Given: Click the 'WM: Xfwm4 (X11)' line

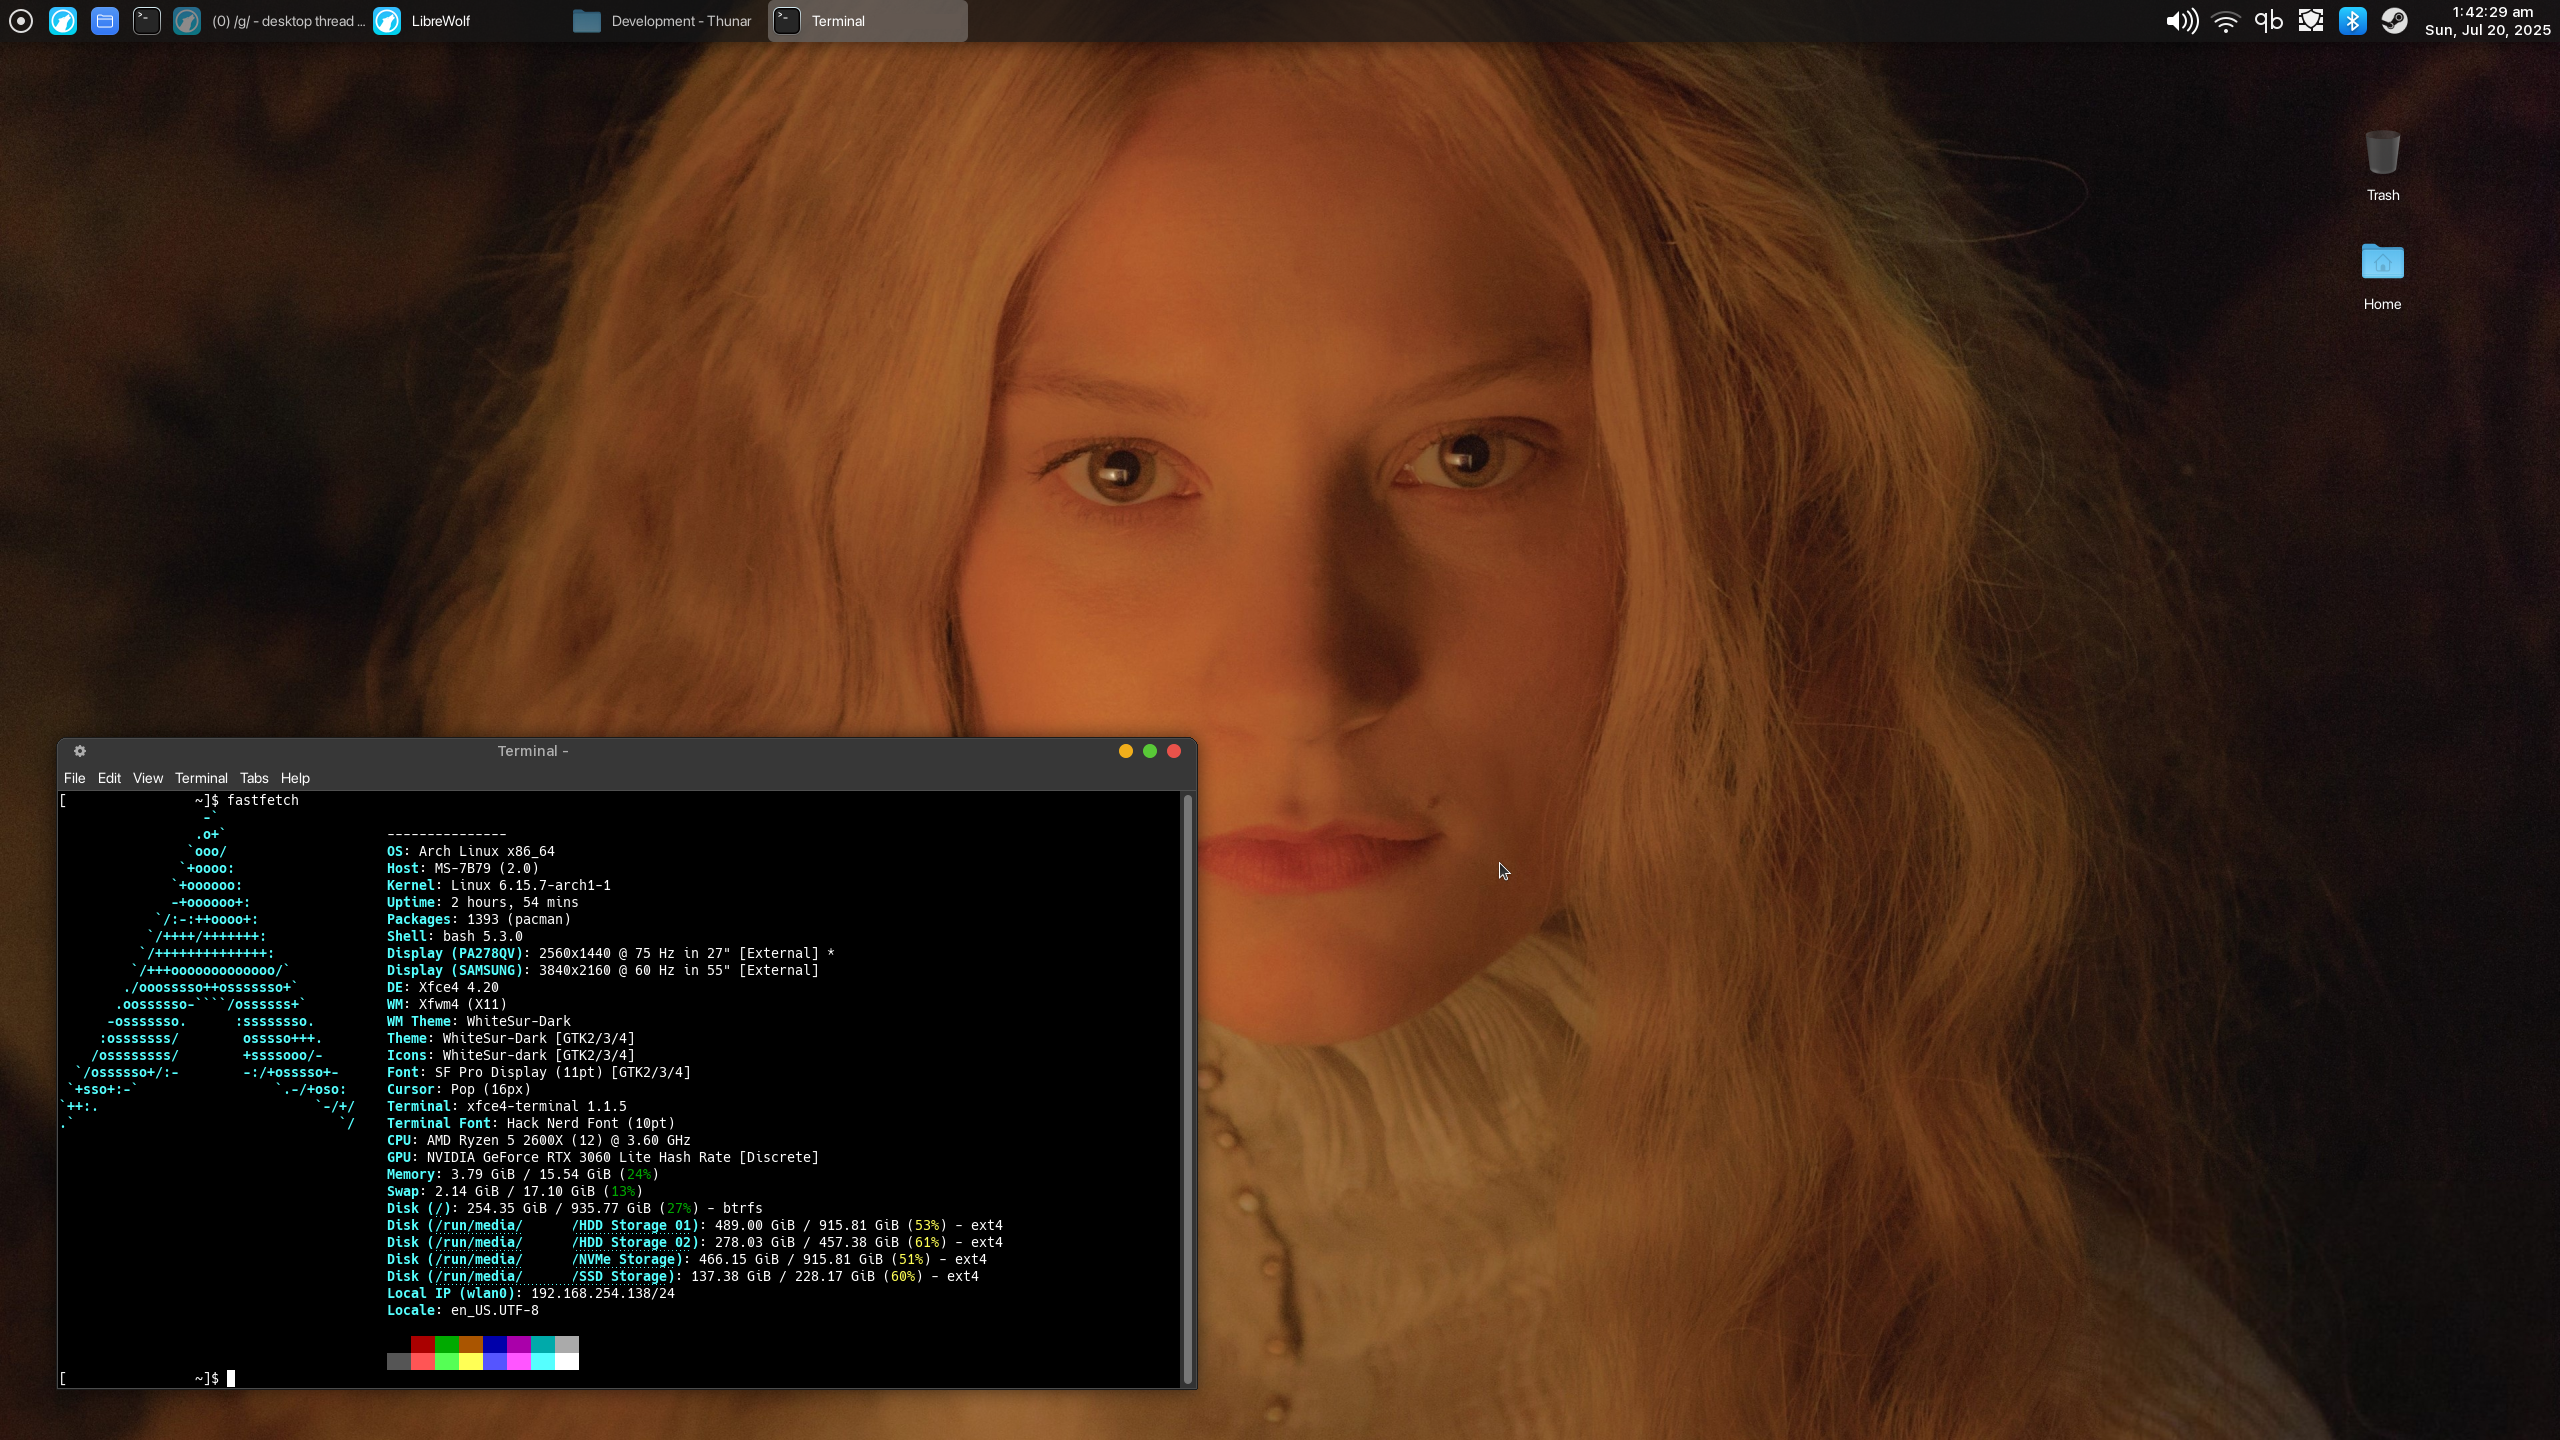Looking at the screenshot, I should pos(447,1004).
